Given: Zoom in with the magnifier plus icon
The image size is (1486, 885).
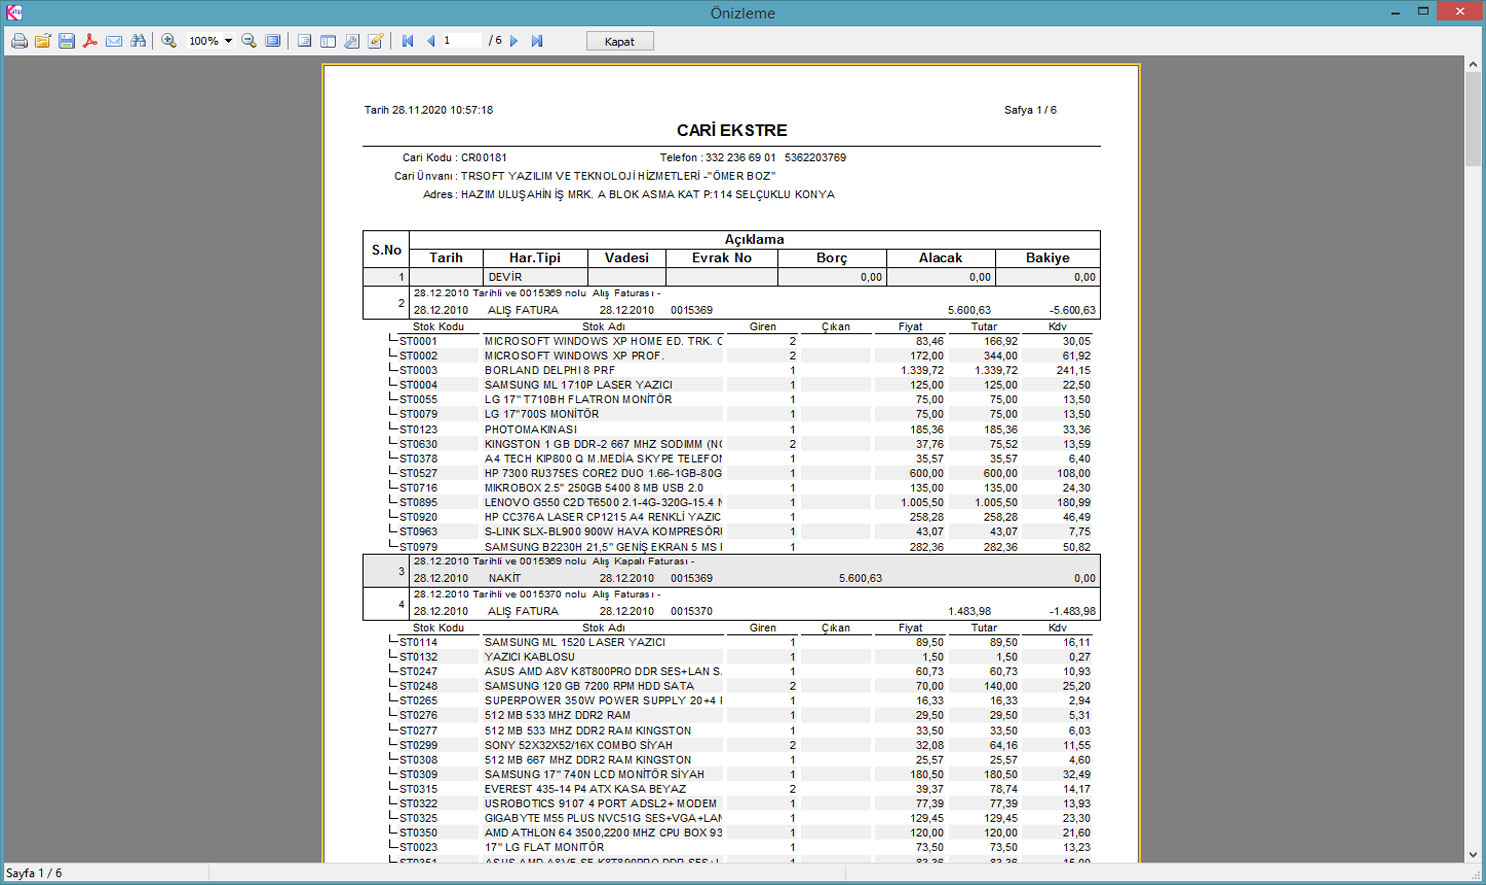Looking at the screenshot, I should 169,41.
